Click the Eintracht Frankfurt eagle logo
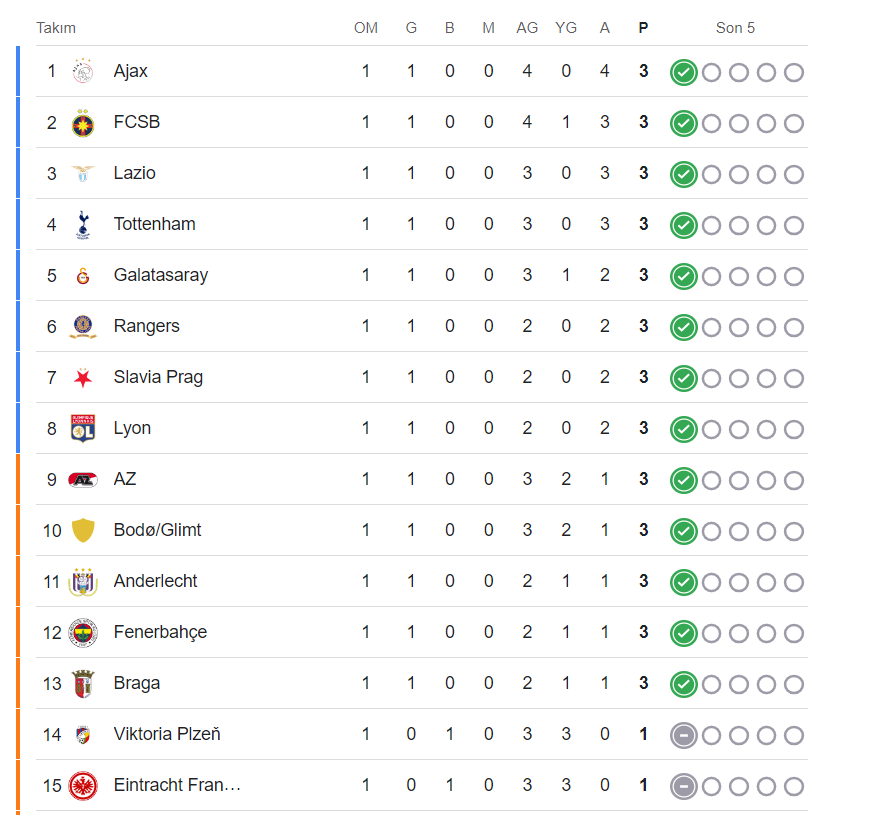The width and height of the screenshot is (882, 815). 83,786
